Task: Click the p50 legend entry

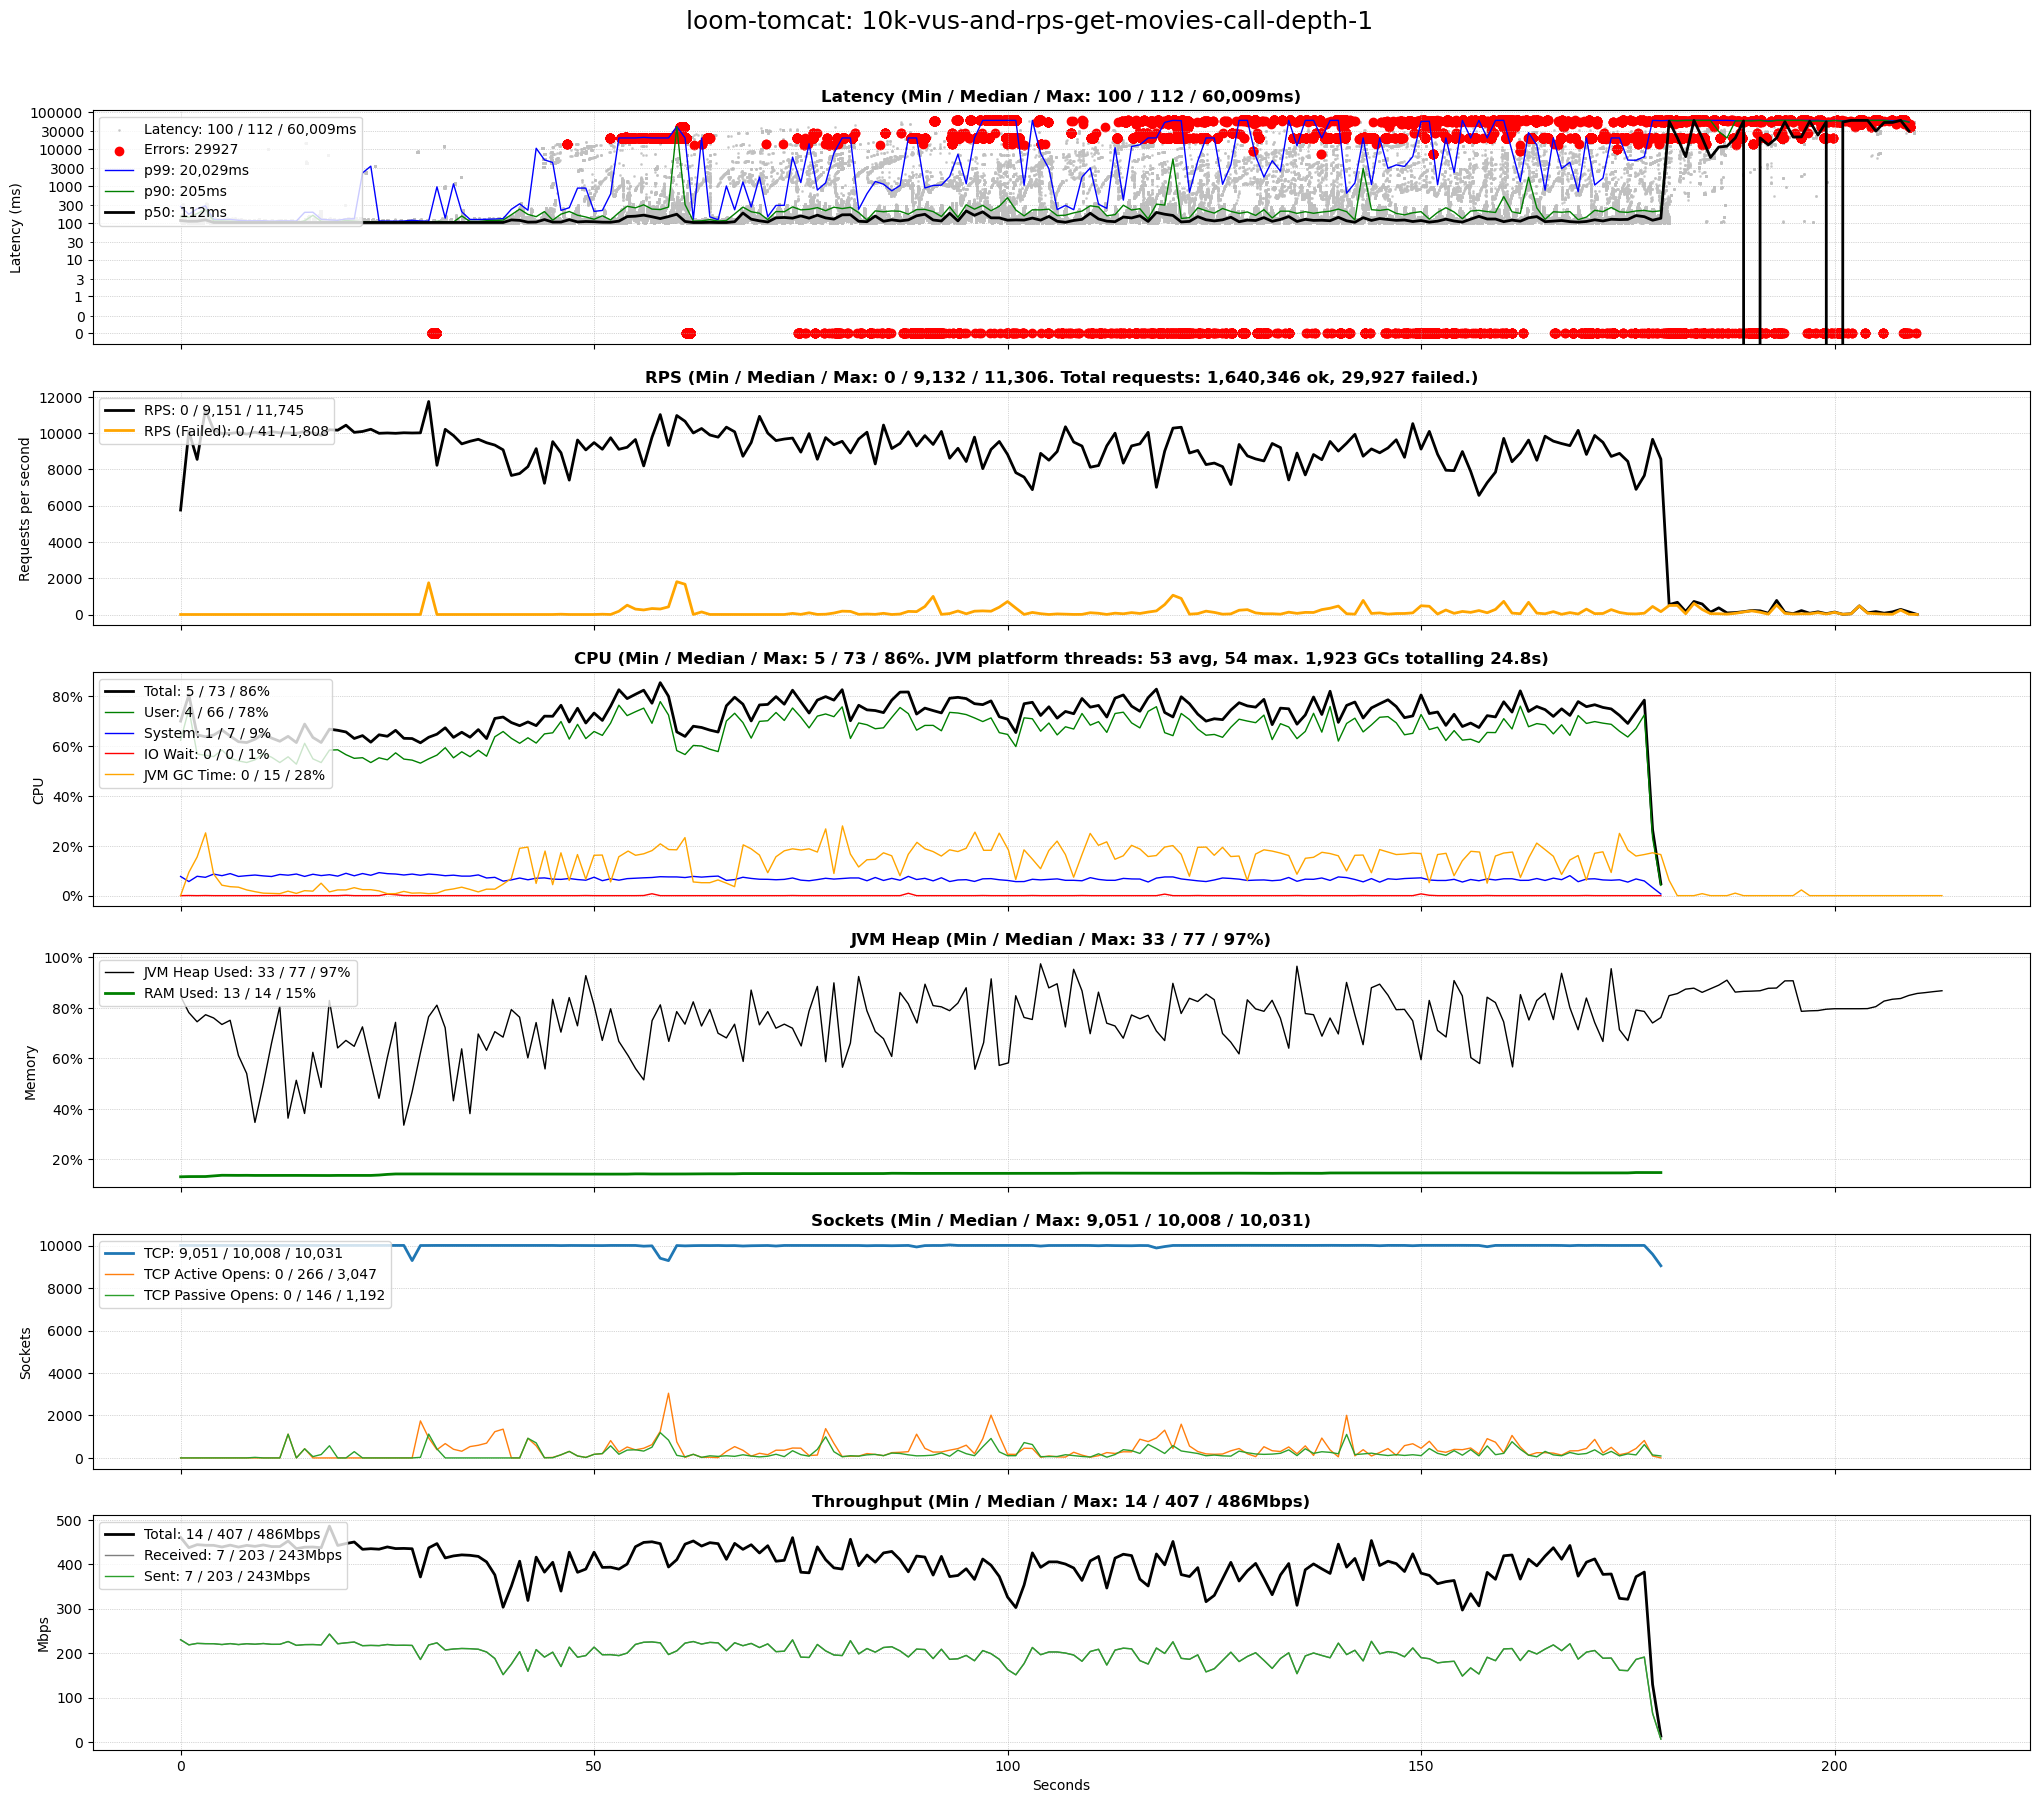Action: point(184,213)
